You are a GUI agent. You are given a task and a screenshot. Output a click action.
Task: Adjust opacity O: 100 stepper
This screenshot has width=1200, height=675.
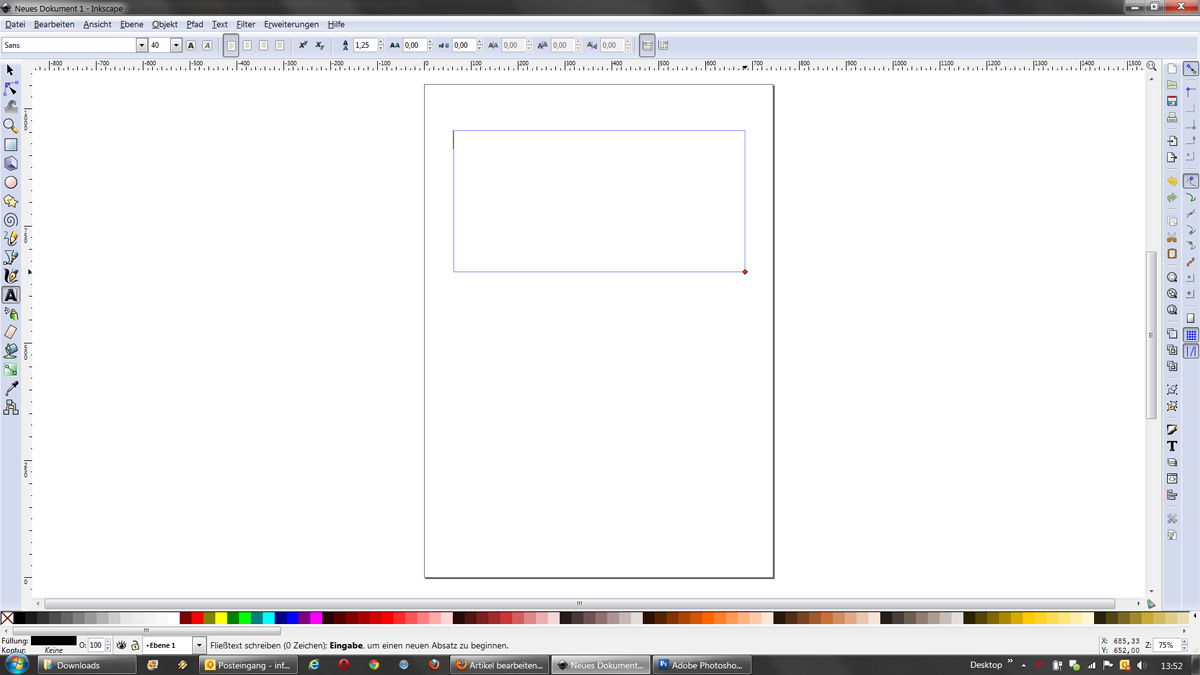[x=109, y=645]
